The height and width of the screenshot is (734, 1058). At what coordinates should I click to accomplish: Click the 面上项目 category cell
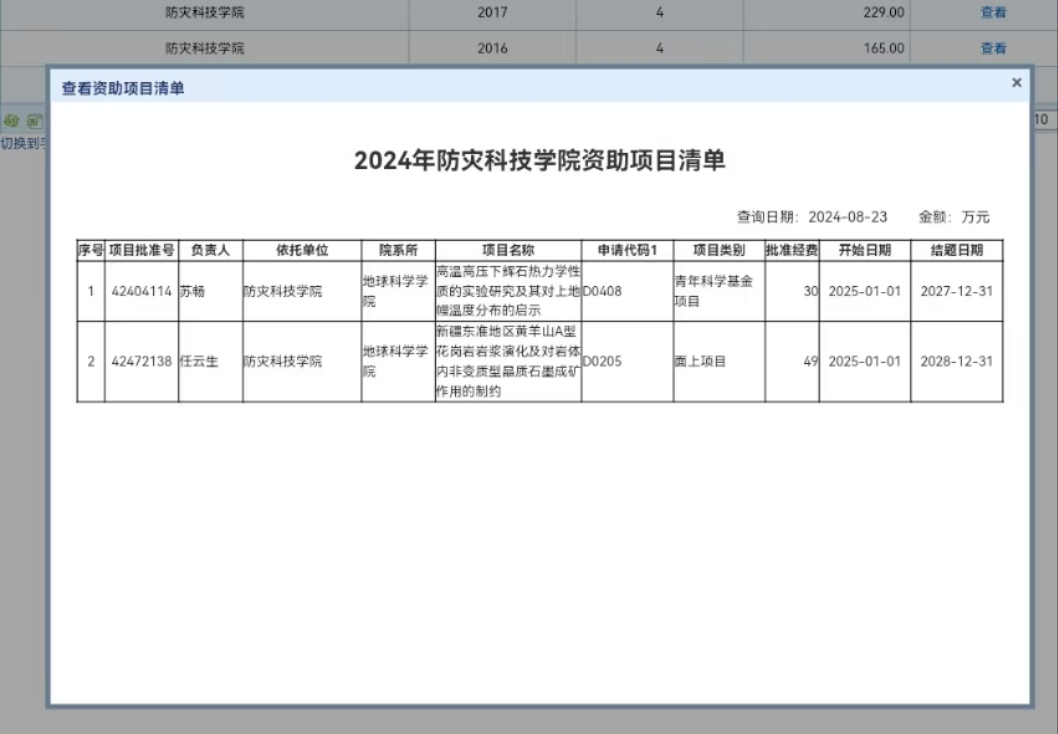click(x=700, y=361)
